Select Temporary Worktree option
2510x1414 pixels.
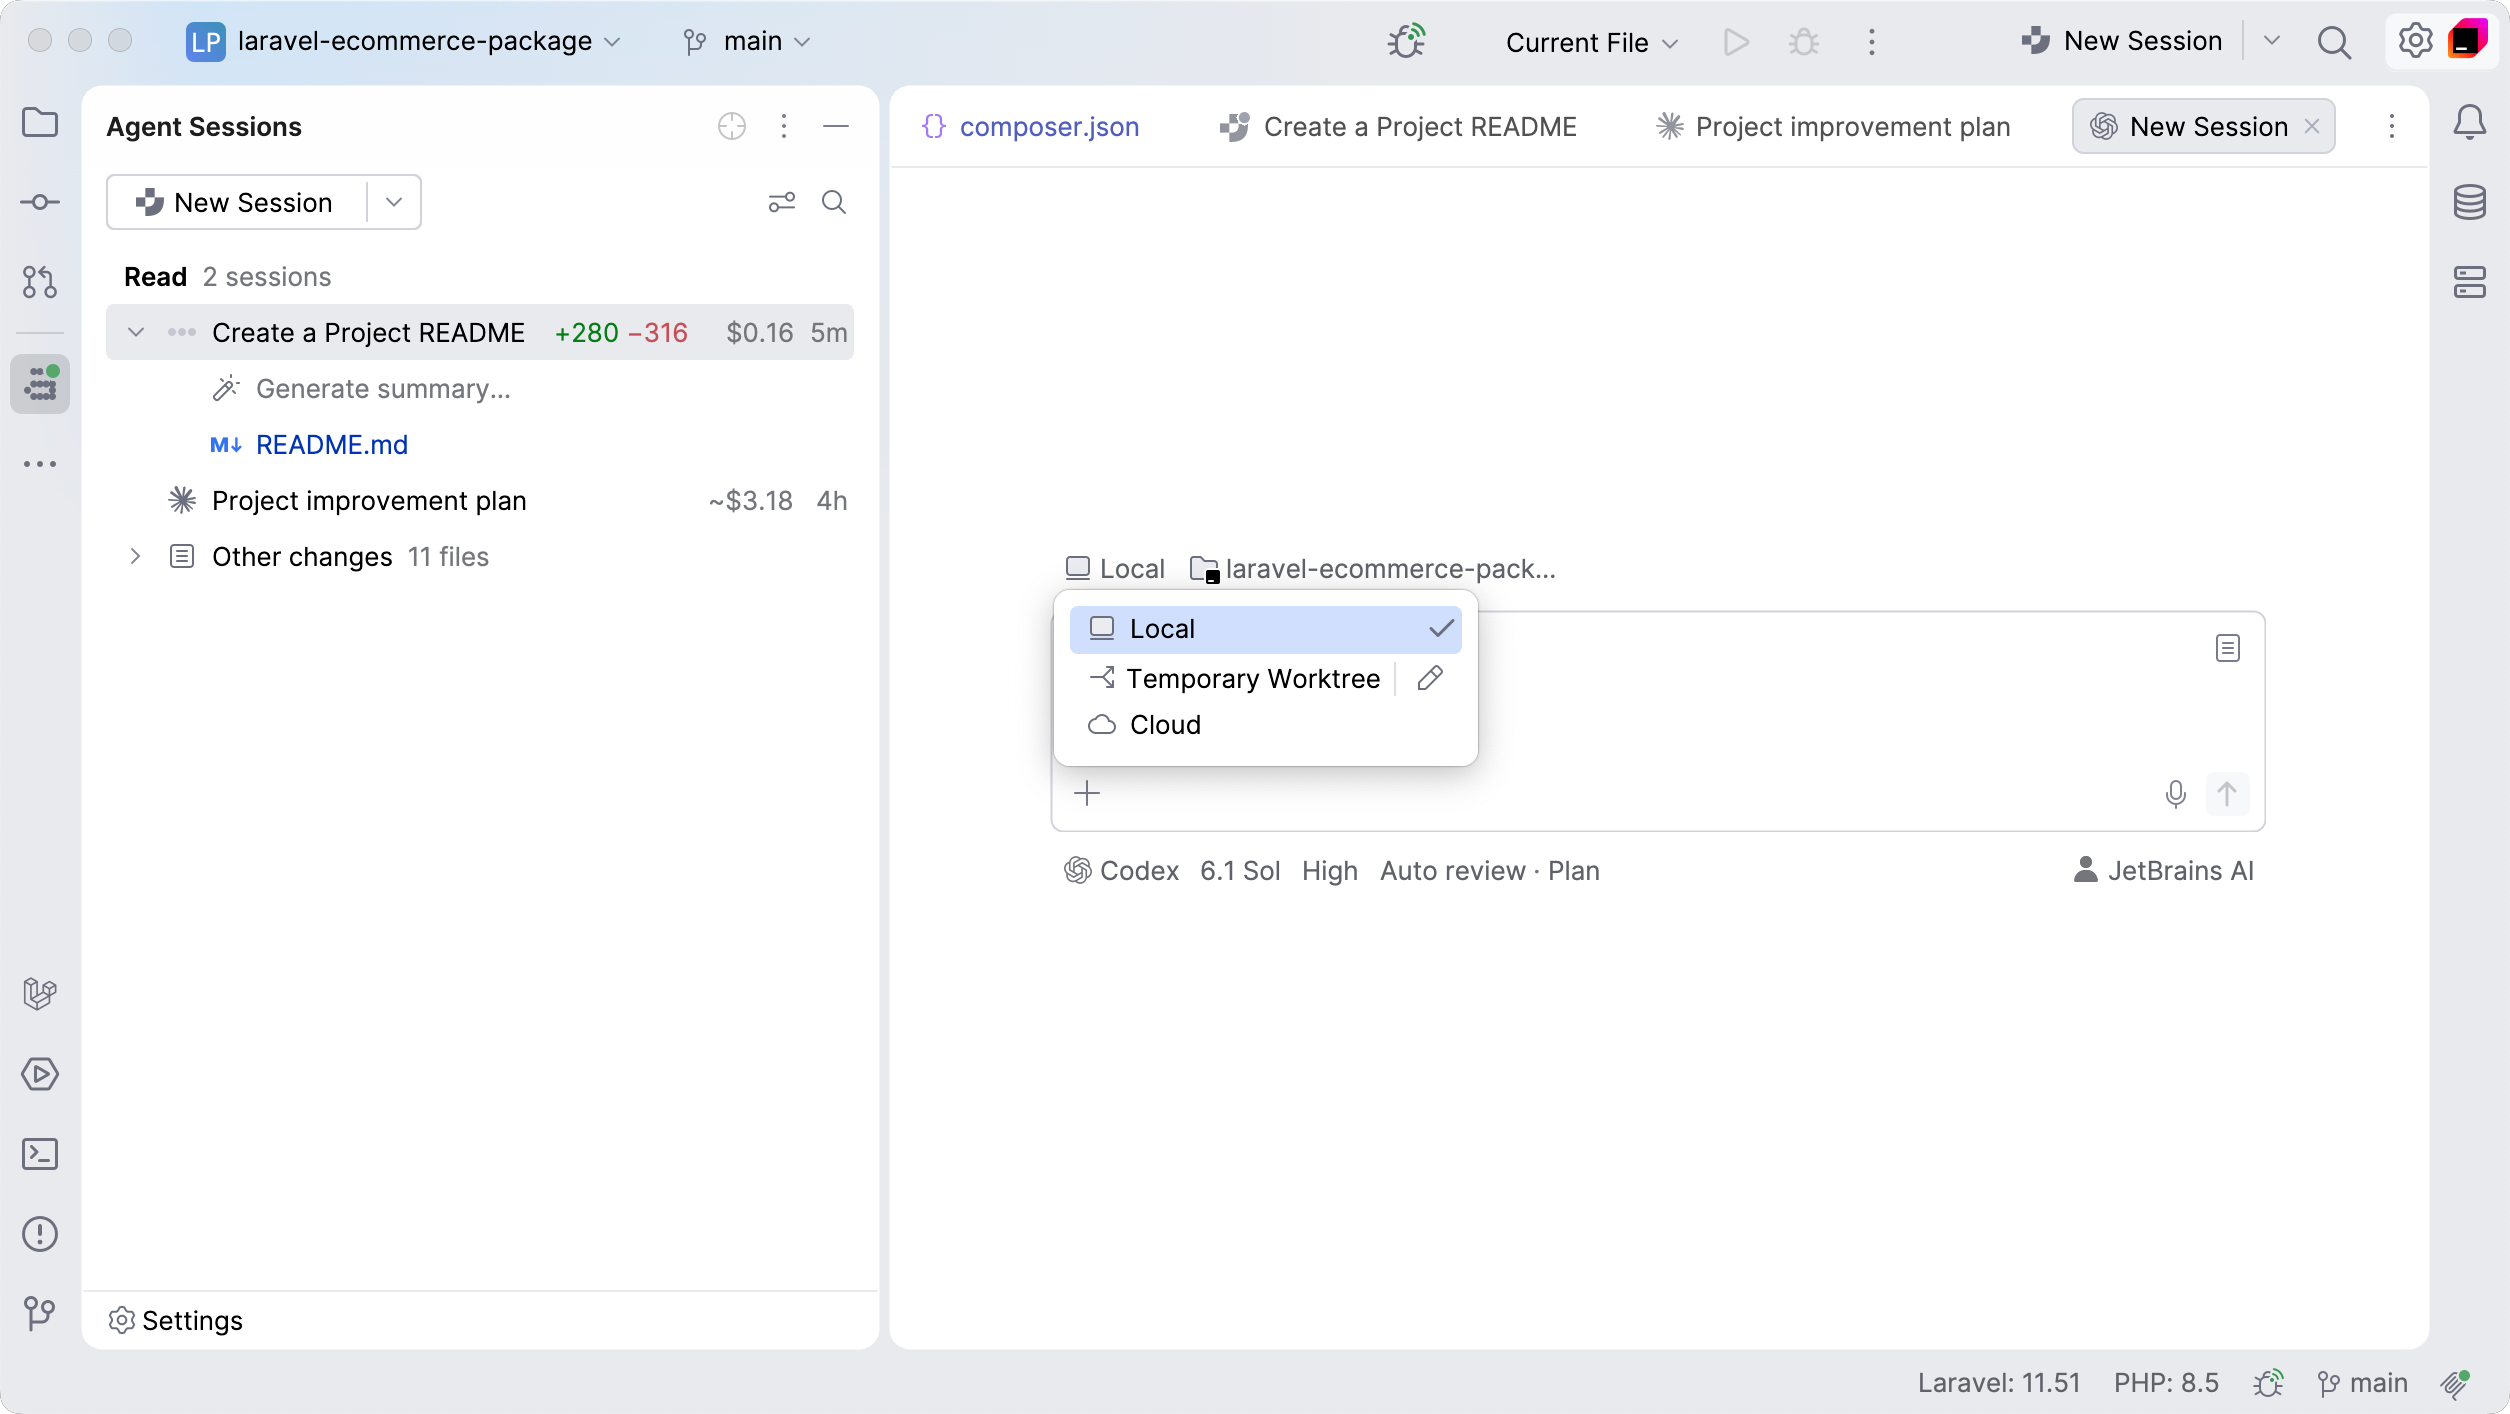point(1234,679)
